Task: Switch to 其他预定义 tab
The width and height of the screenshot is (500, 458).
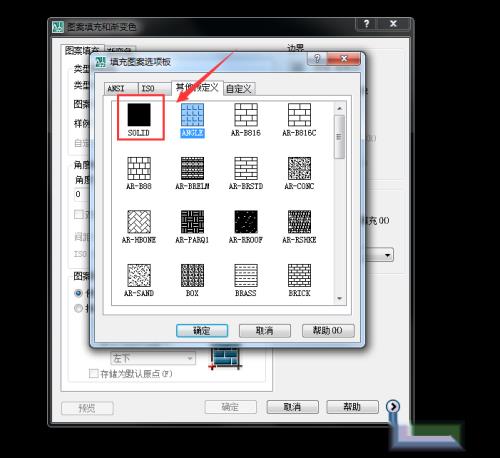Action: pos(197,88)
